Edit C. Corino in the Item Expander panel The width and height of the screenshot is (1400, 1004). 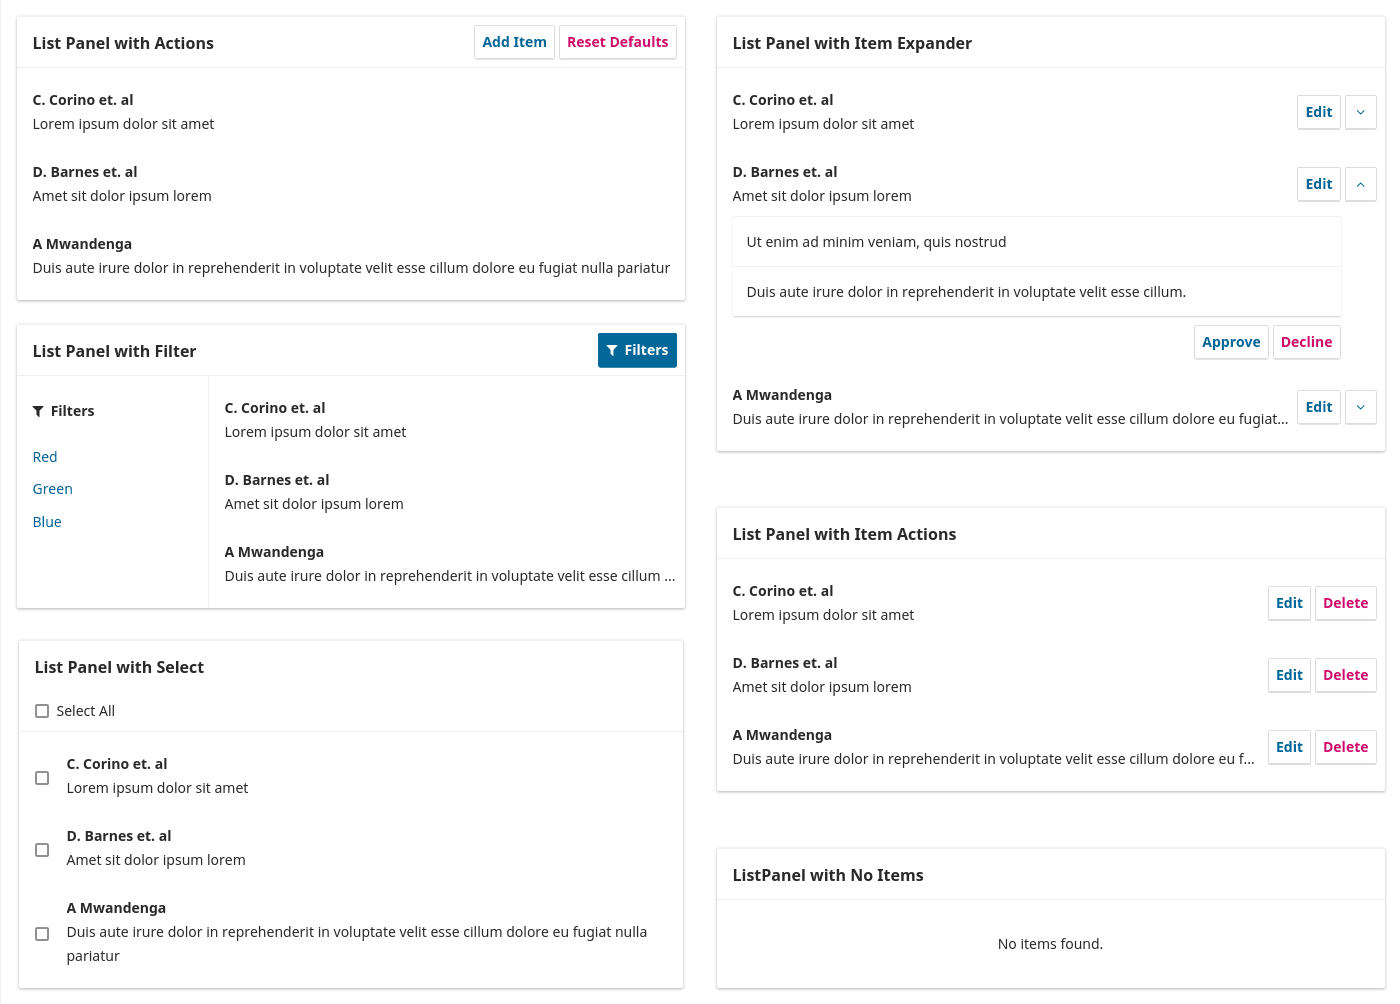[x=1318, y=112]
